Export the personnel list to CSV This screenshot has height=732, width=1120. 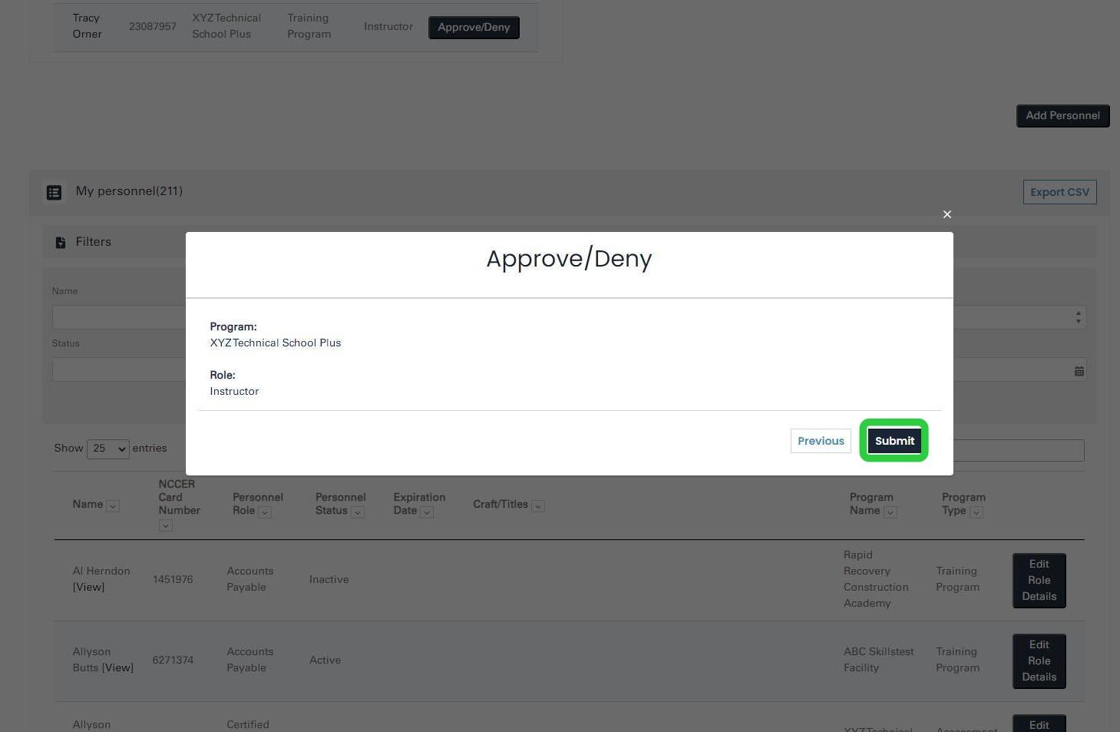pos(1059,191)
